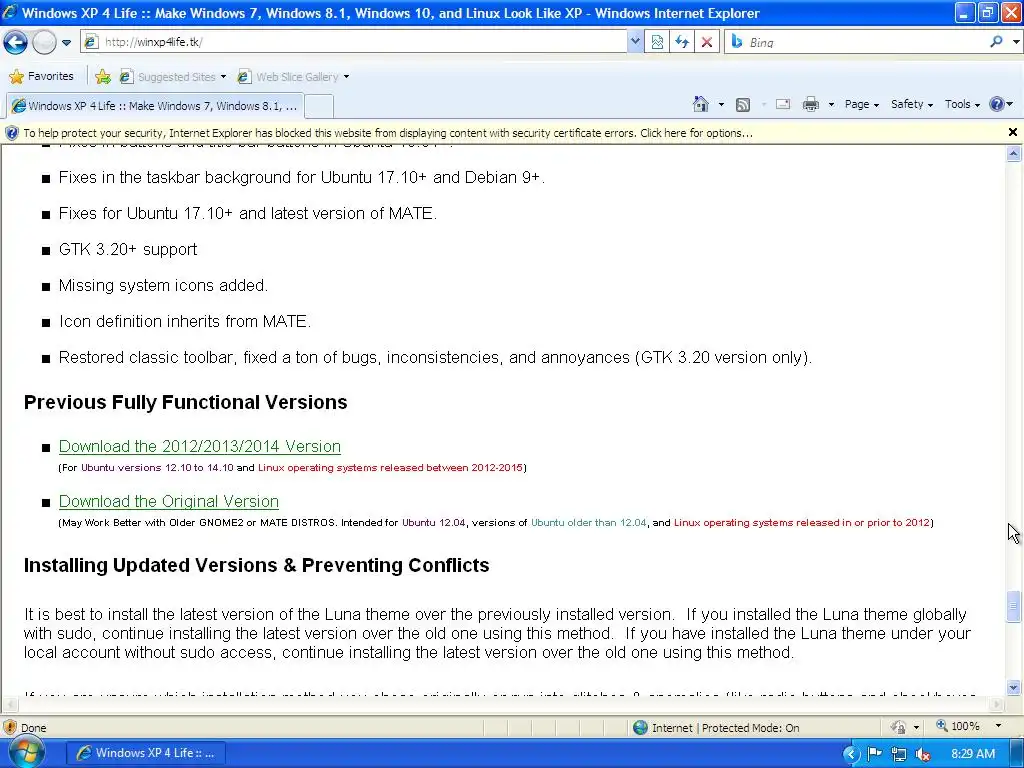This screenshot has width=1024, height=768.
Task: Click the network tray icon
Action: 899,754
